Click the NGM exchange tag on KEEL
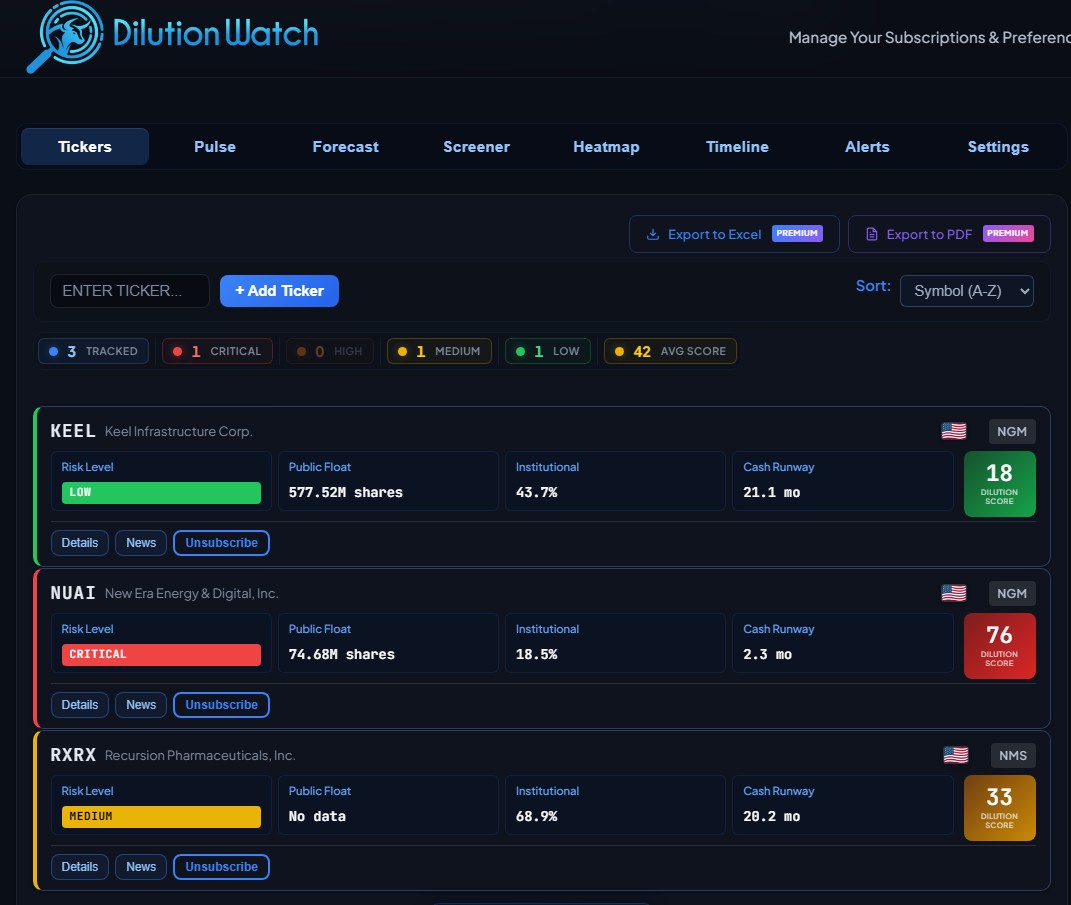This screenshot has width=1071, height=905. click(x=1012, y=432)
